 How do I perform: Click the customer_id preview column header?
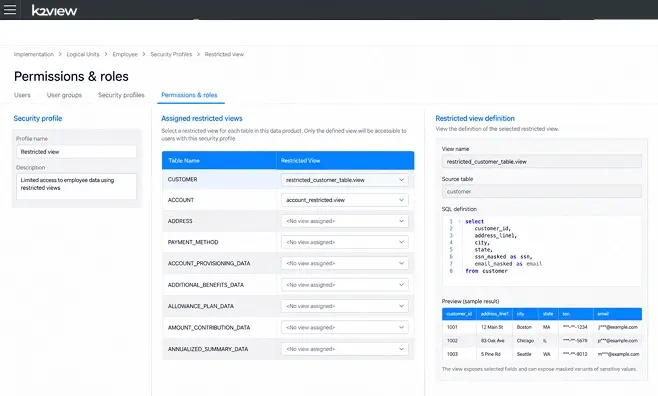click(x=459, y=314)
